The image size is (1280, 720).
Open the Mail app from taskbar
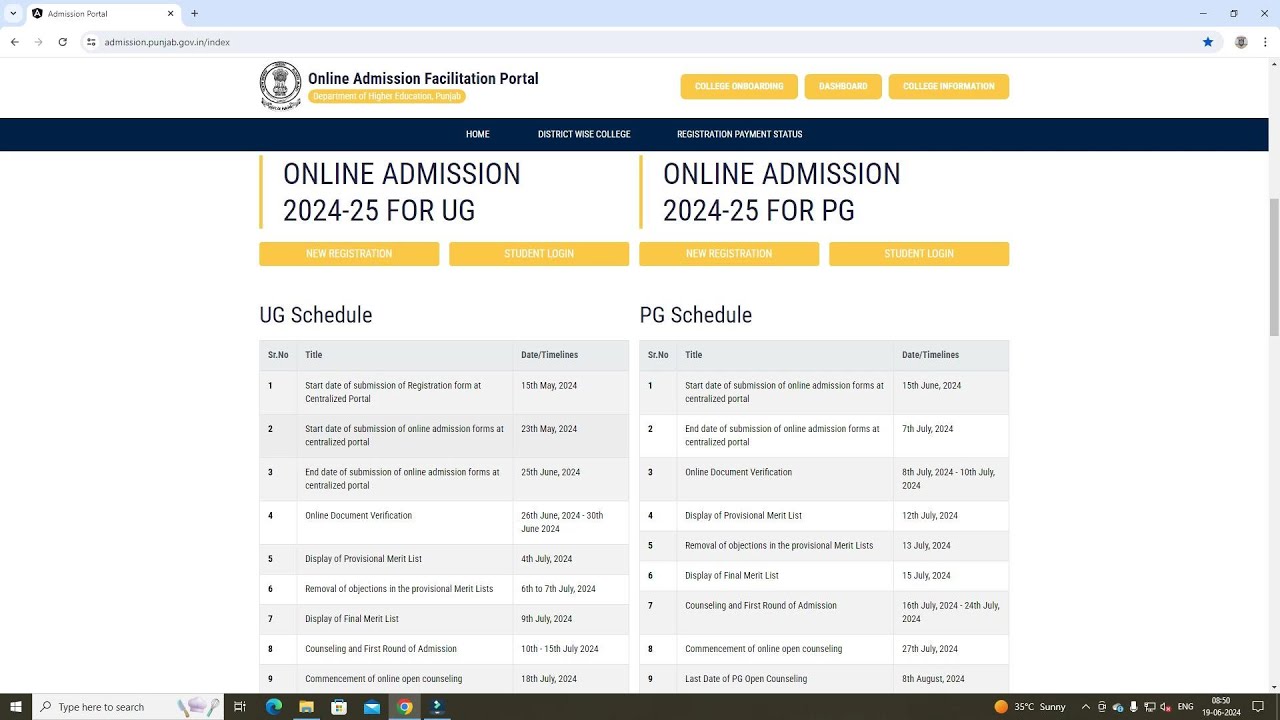372,707
